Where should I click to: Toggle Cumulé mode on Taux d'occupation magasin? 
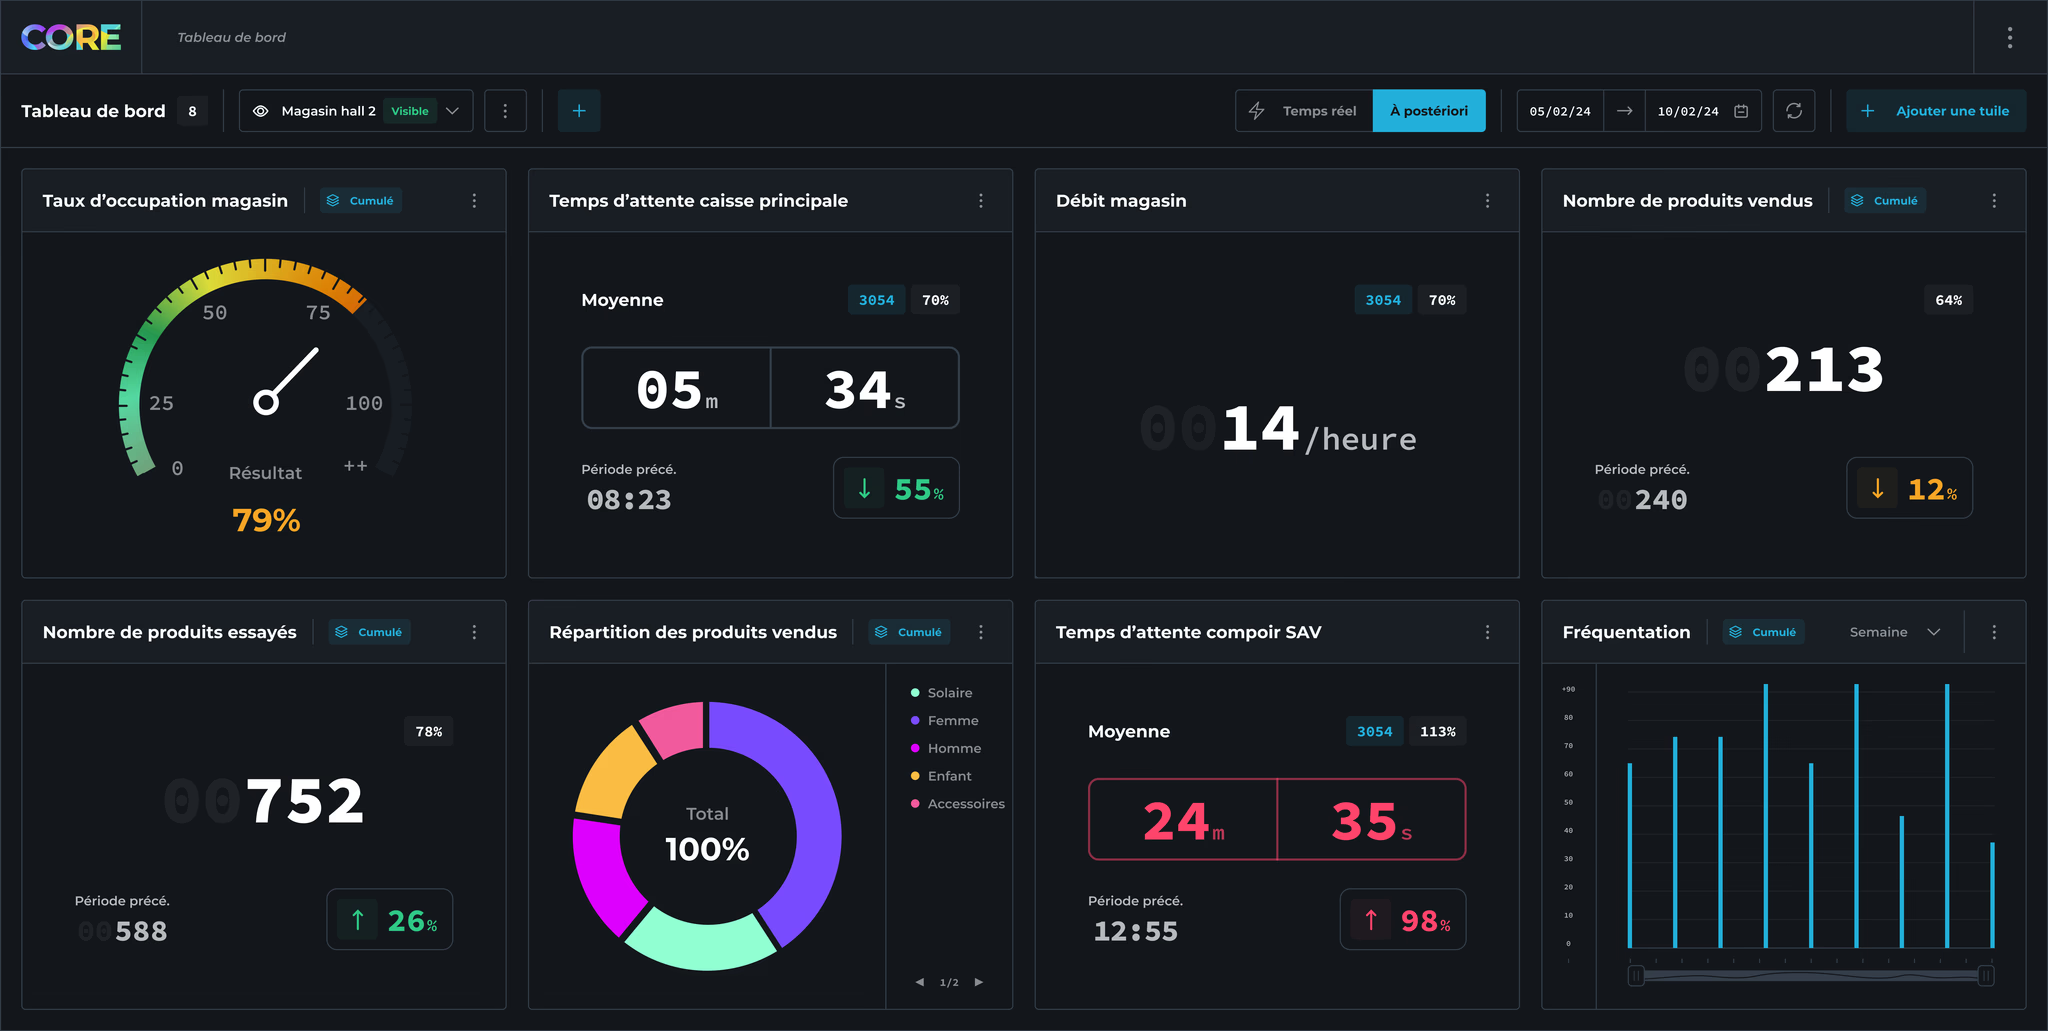tap(360, 200)
